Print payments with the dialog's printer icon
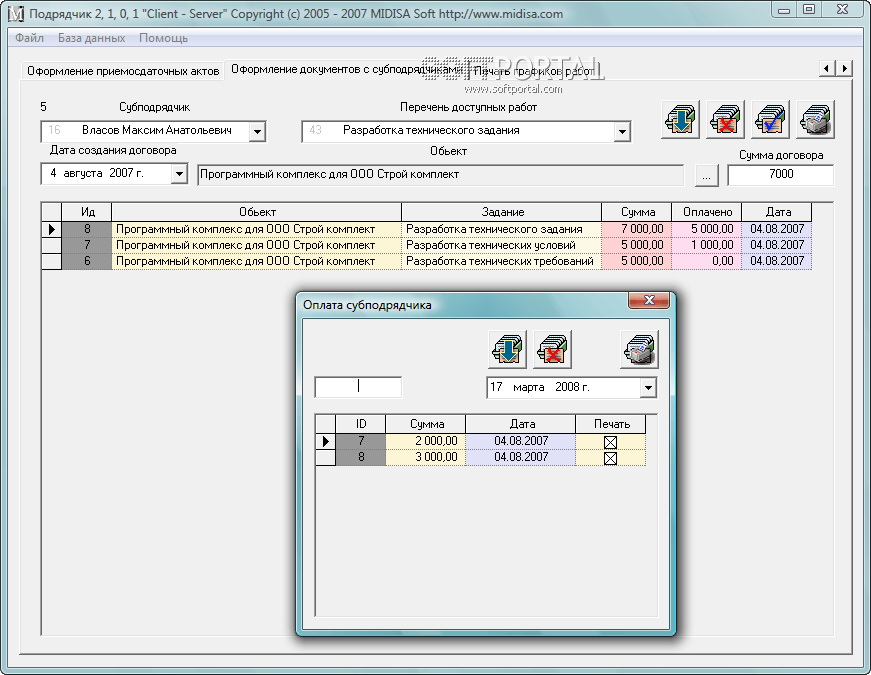The width and height of the screenshot is (871, 675). click(639, 349)
